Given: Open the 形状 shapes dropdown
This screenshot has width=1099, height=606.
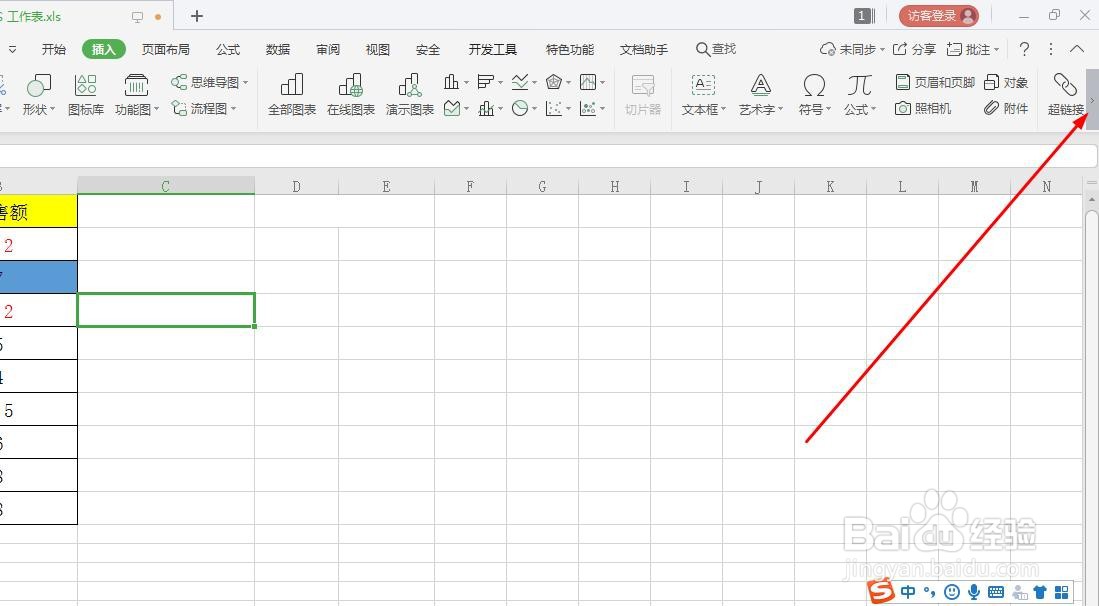Looking at the screenshot, I should (x=38, y=92).
